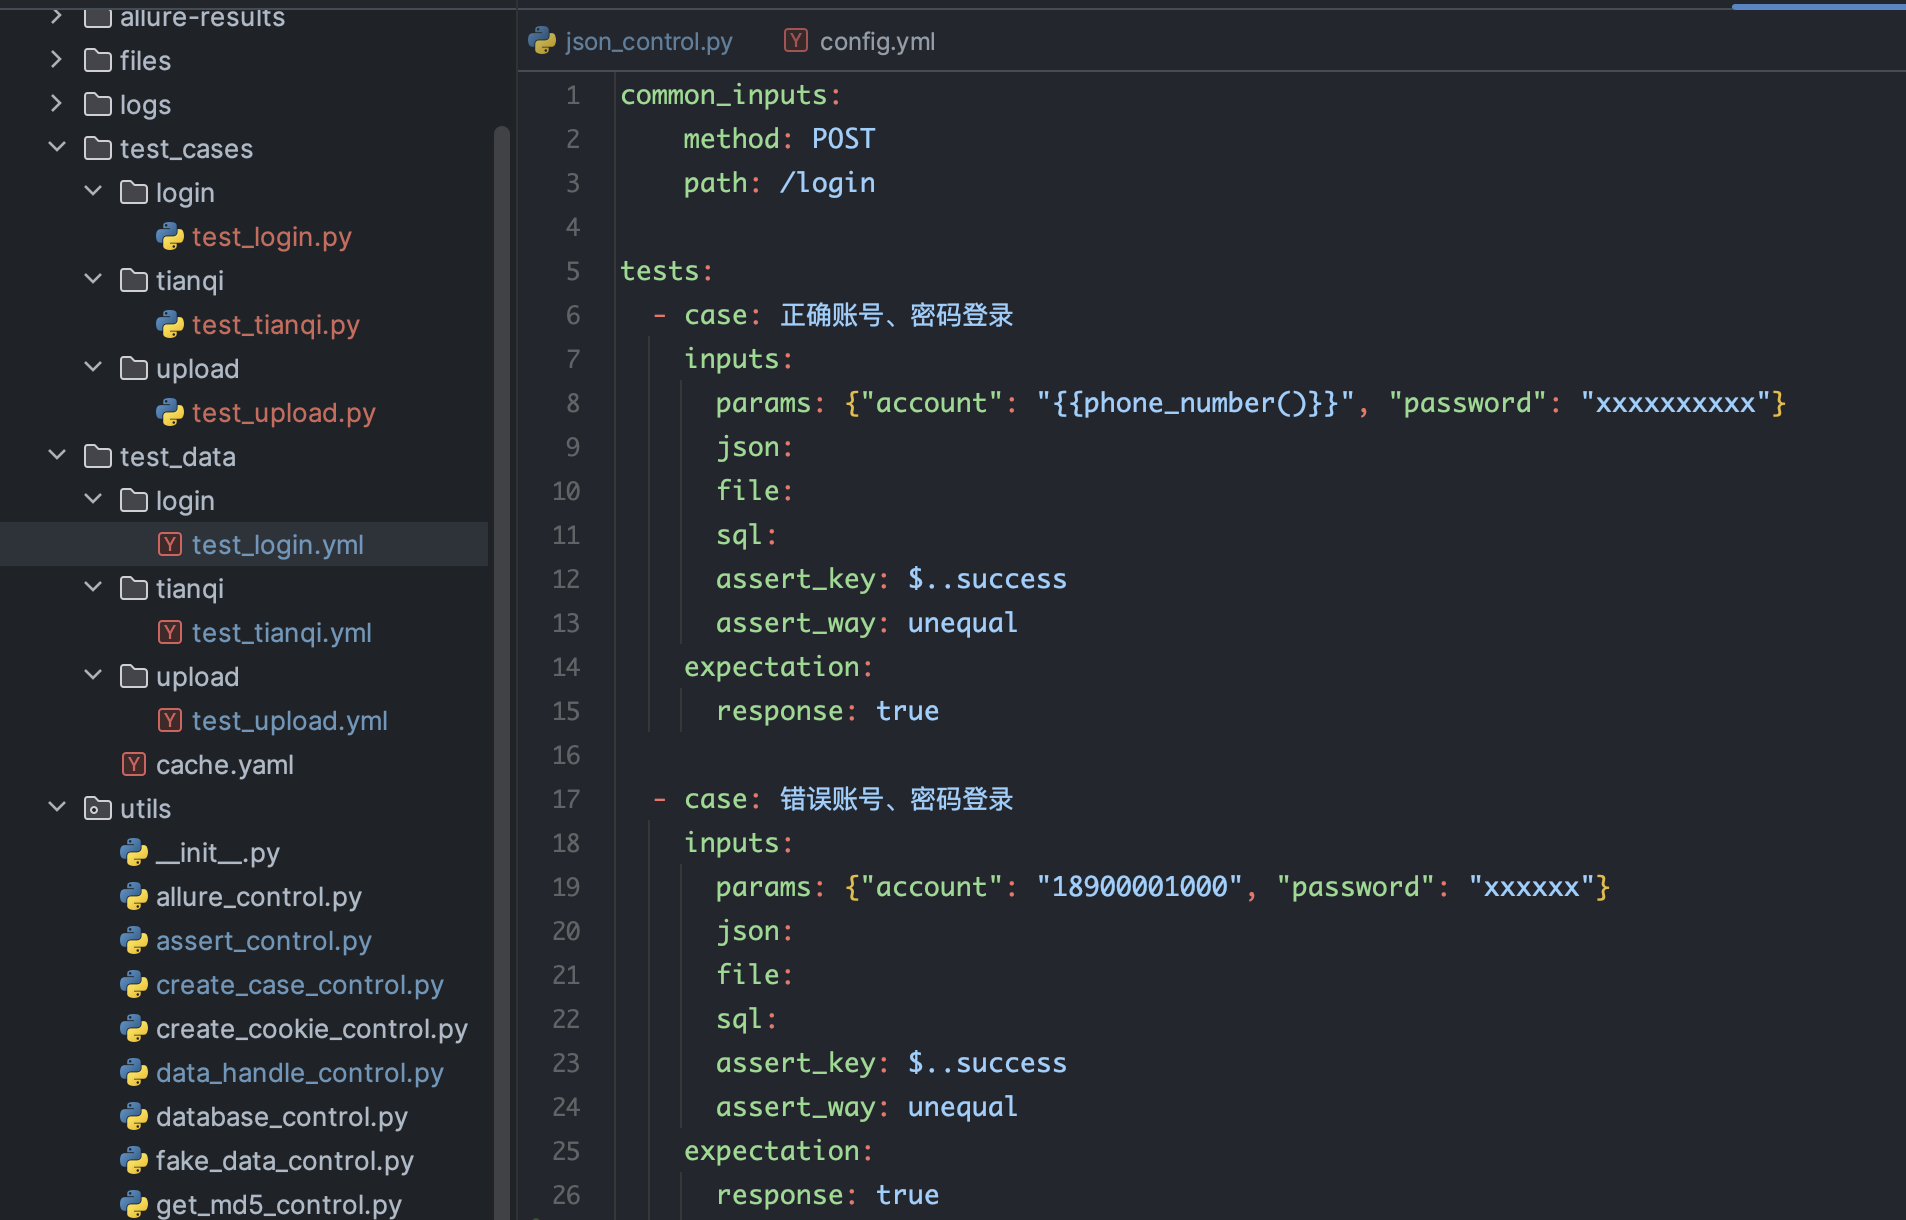Switch to the config.yml tab
Viewport: 1906px width, 1220px height.
pyautogui.click(x=860, y=41)
